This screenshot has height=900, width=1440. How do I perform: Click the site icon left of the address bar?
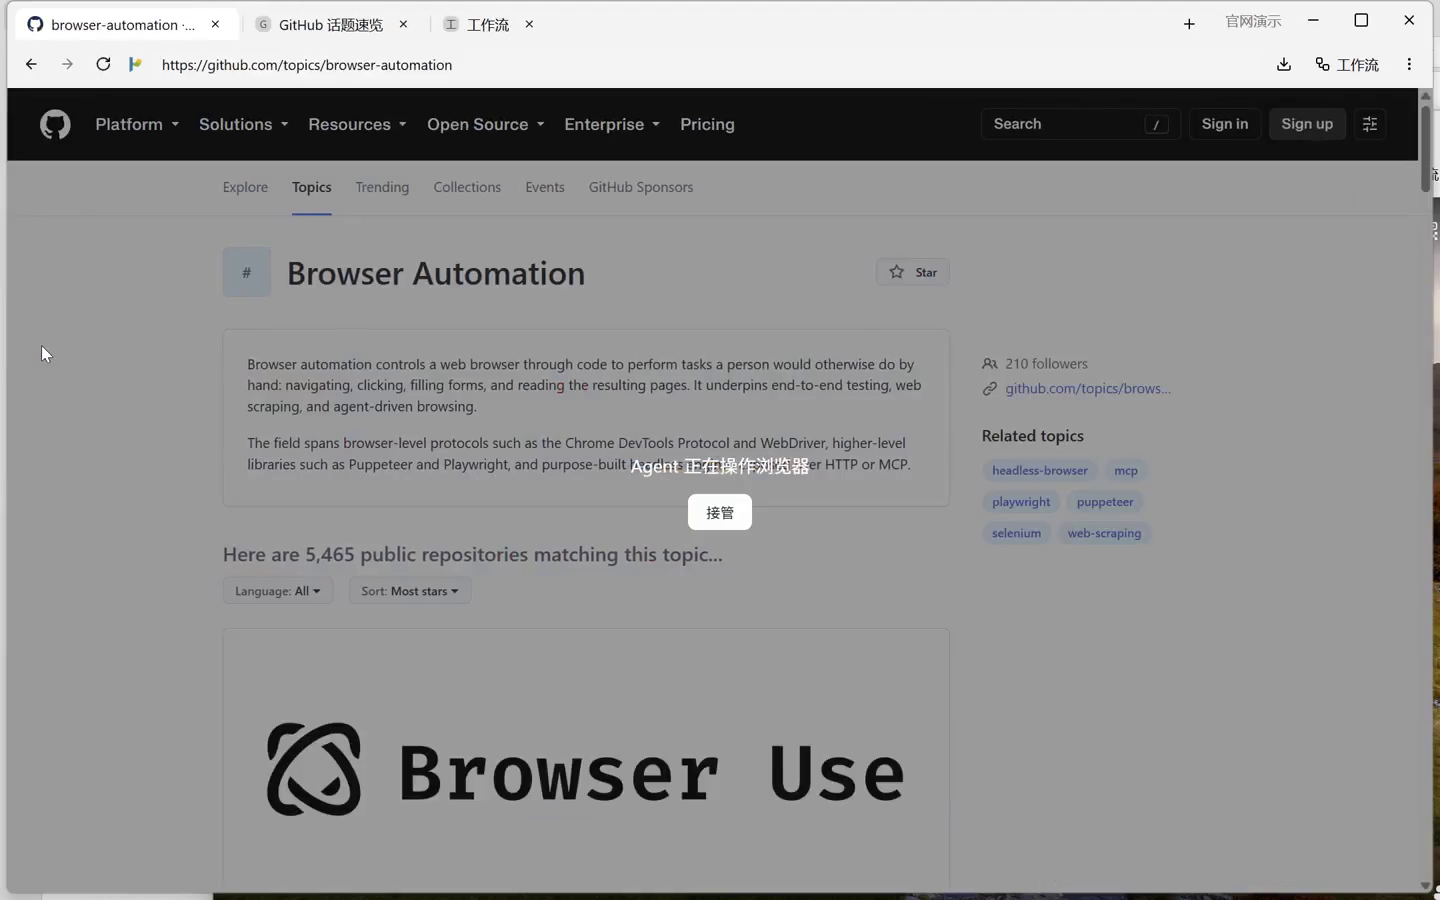(135, 64)
